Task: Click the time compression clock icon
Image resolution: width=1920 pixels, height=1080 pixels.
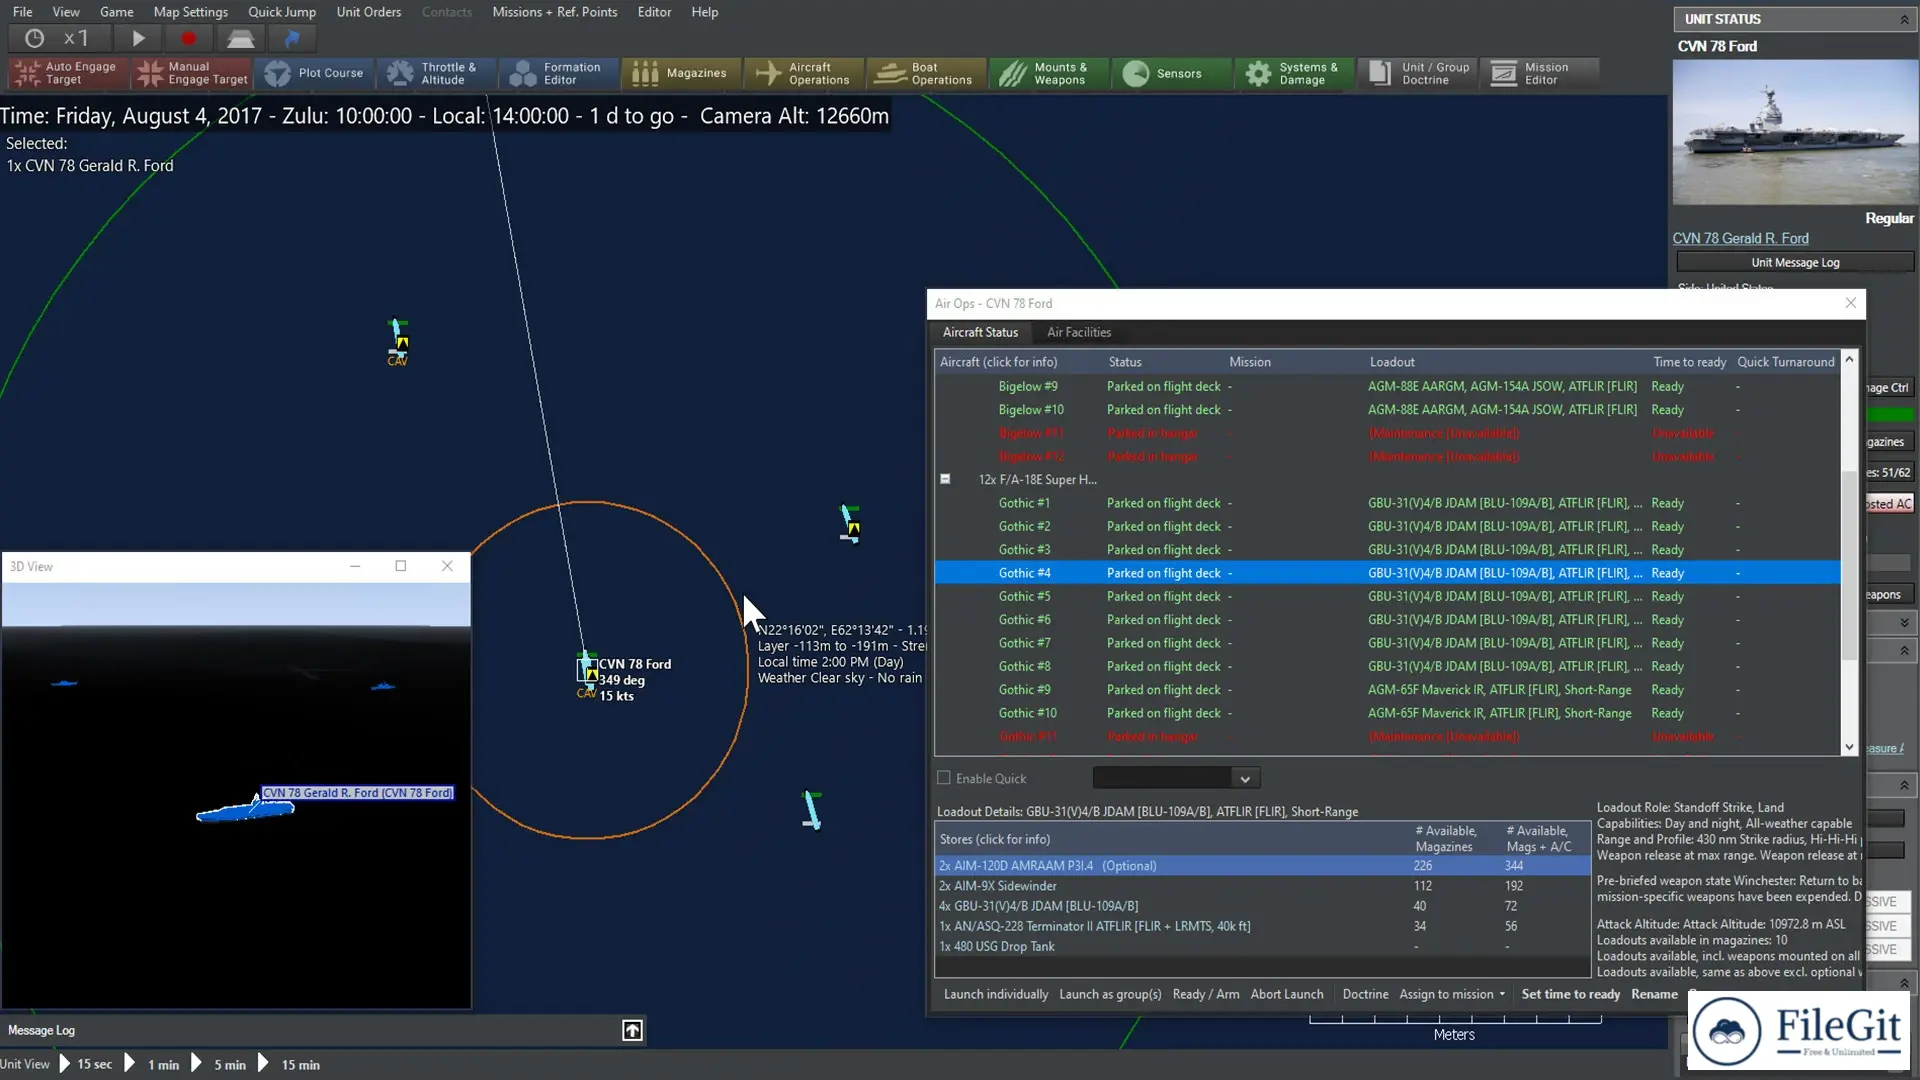Action: [x=34, y=39]
